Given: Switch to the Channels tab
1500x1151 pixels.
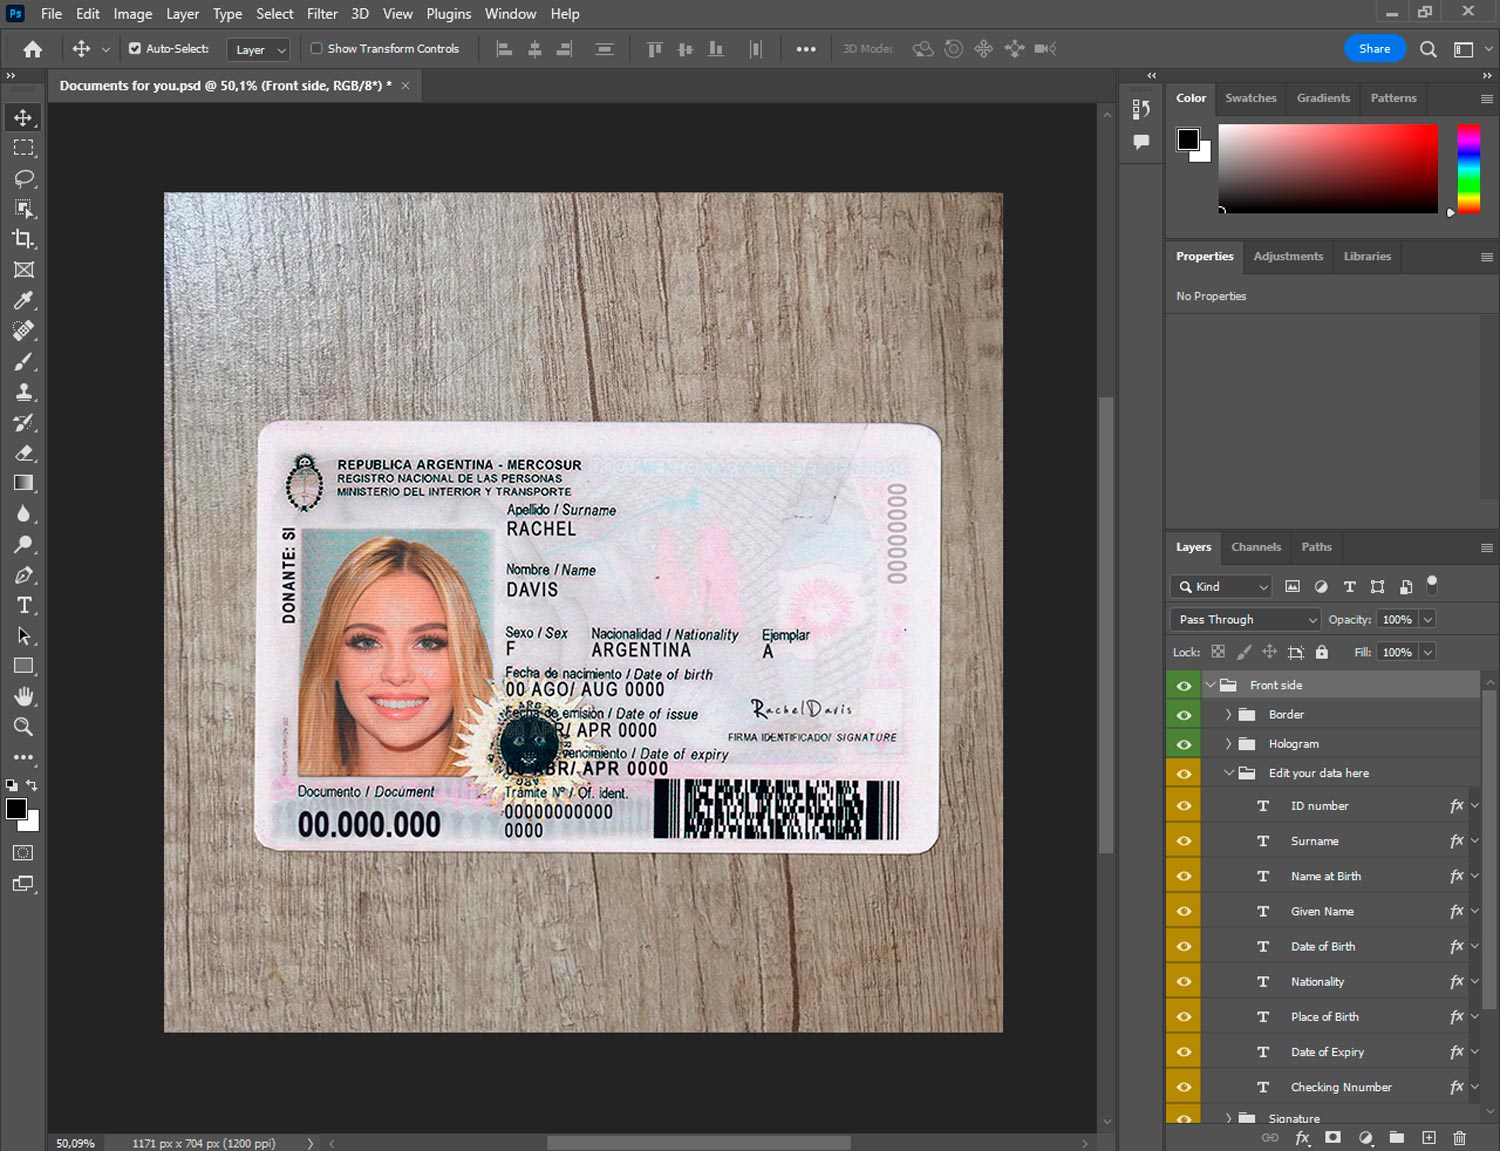Looking at the screenshot, I should (1255, 547).
